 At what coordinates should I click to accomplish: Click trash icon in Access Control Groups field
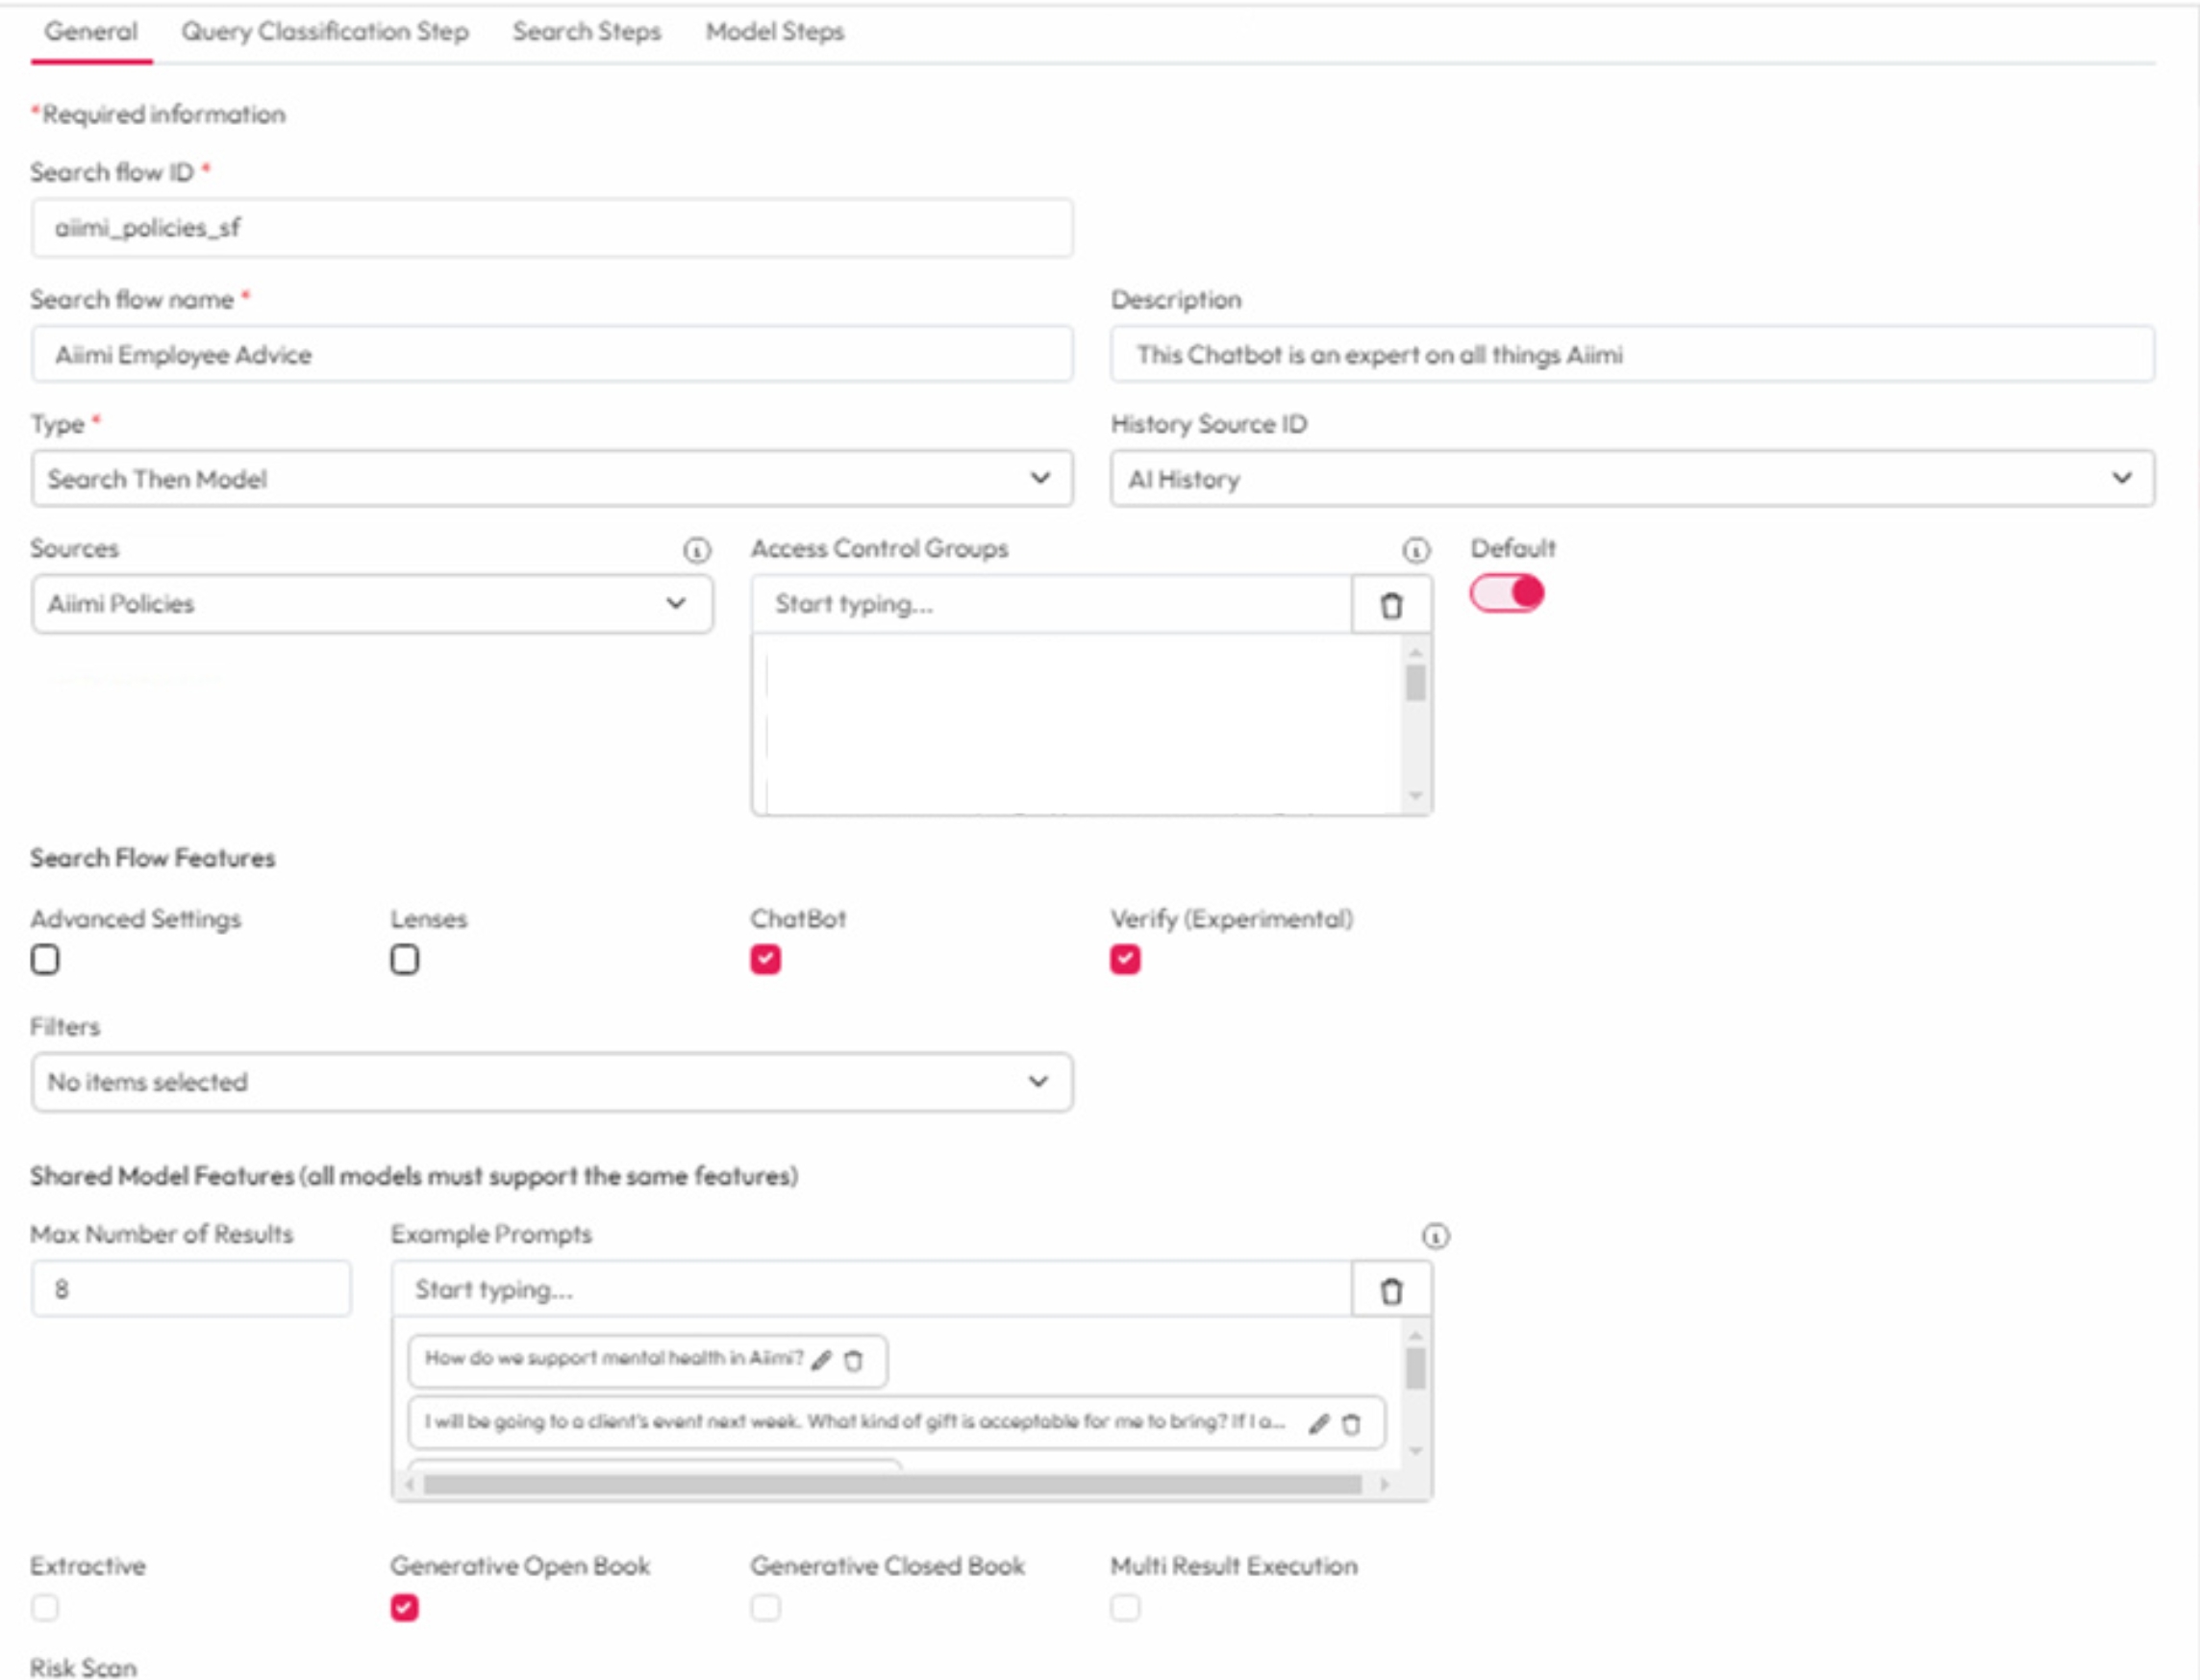(1391, 605)
